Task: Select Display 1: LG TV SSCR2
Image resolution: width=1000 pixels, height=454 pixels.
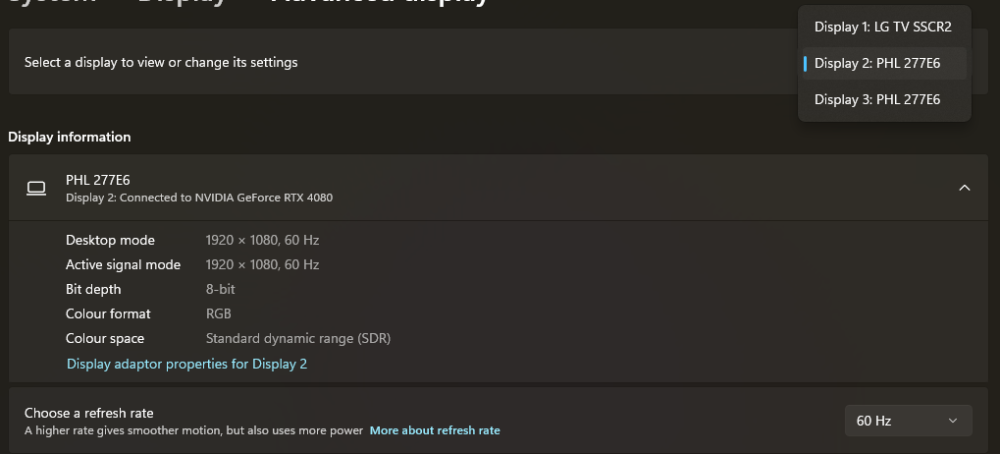Action: (883, 27)
